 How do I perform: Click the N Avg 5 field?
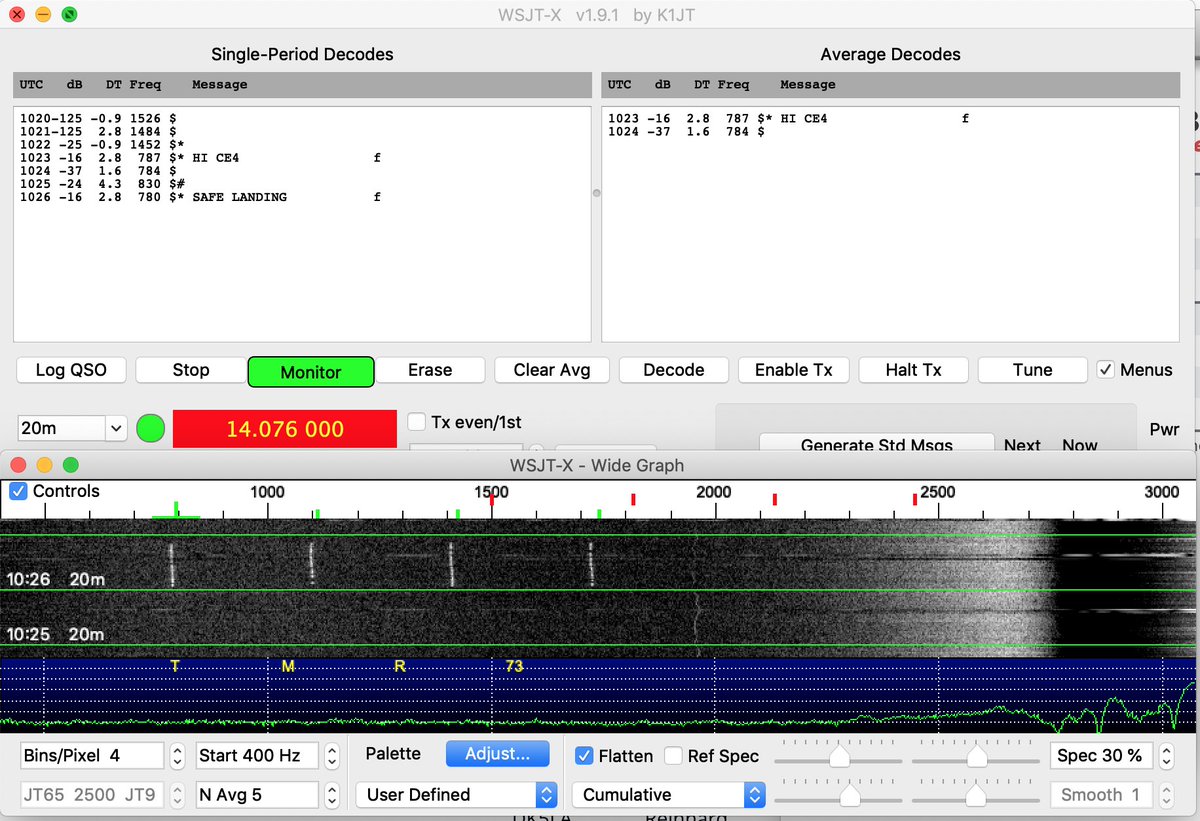256,795
